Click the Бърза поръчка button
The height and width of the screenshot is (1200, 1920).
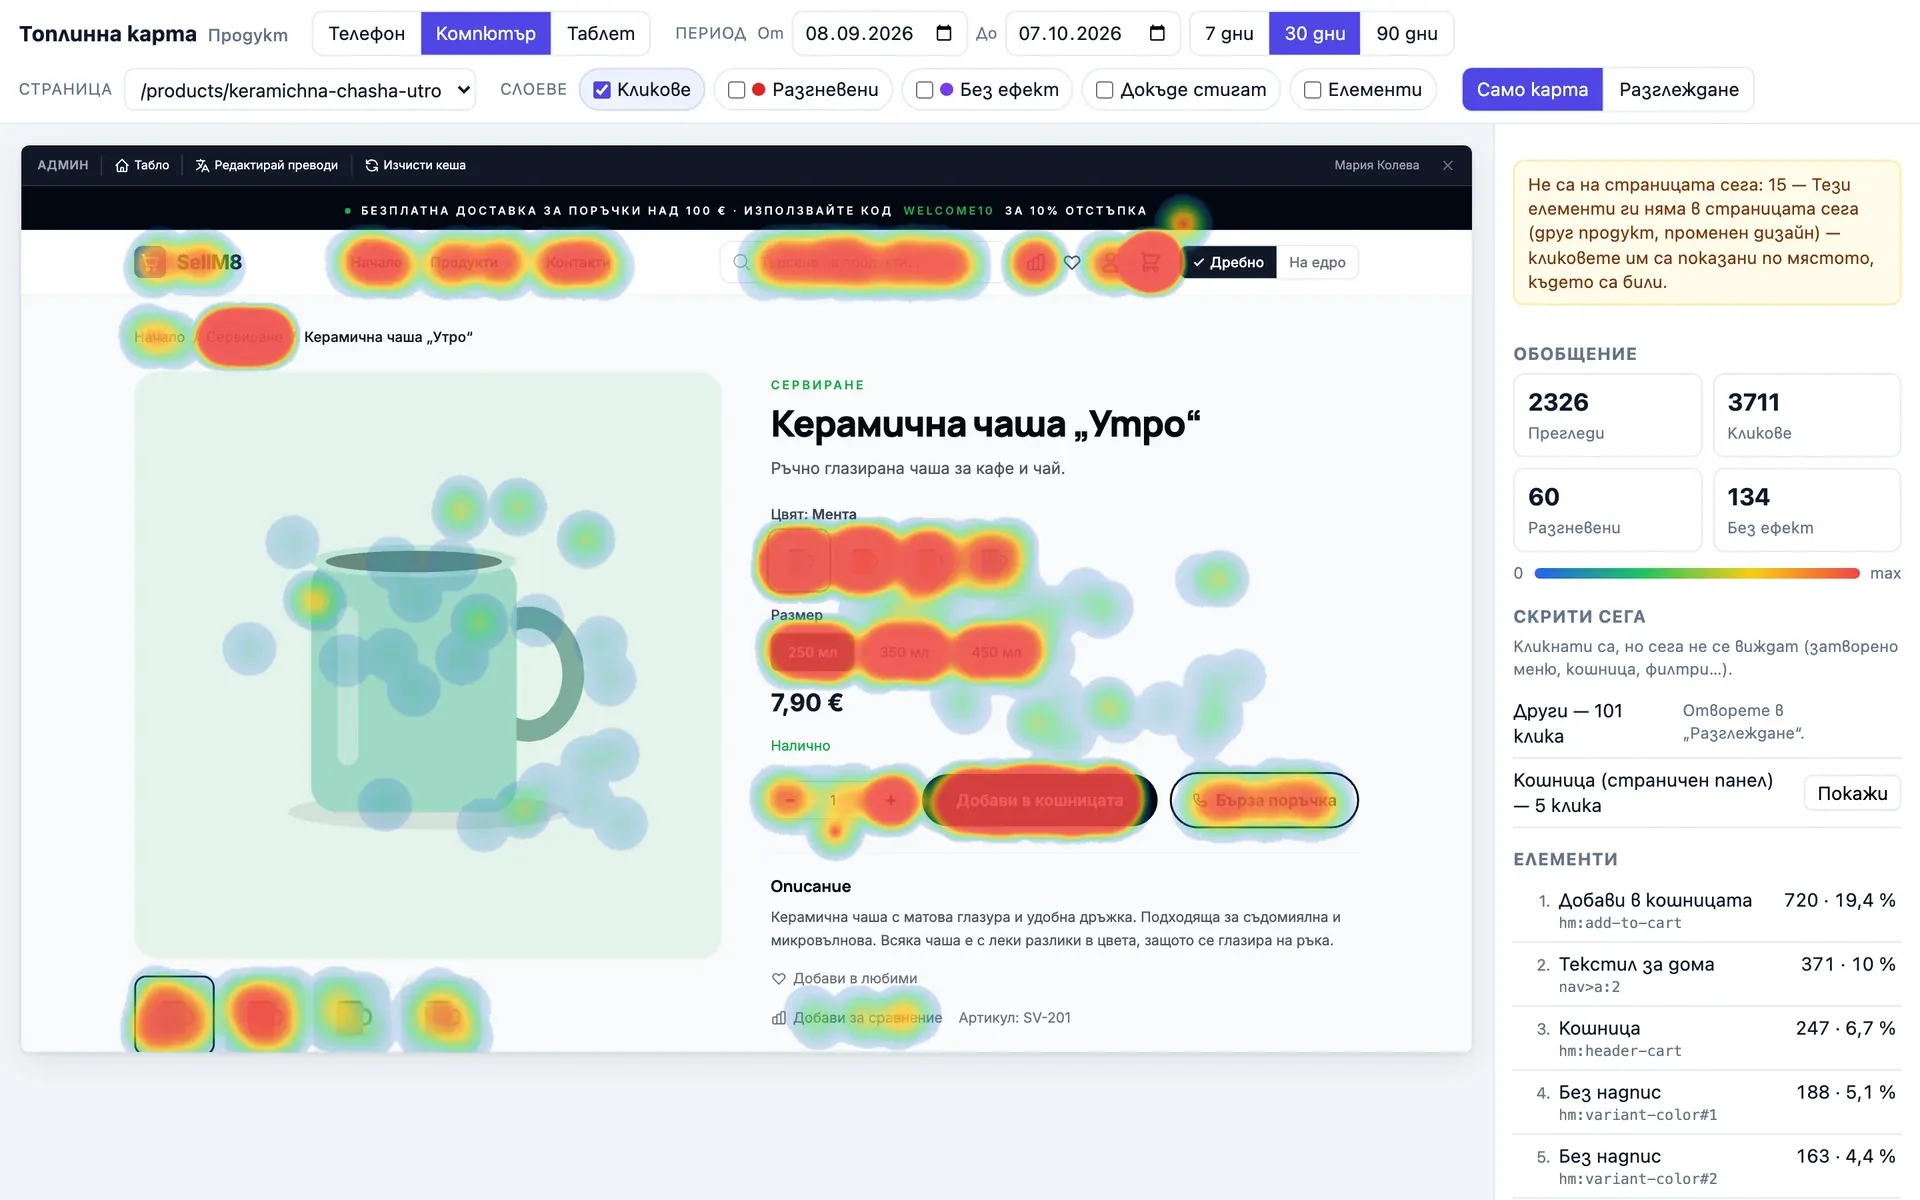point(1264,800)
